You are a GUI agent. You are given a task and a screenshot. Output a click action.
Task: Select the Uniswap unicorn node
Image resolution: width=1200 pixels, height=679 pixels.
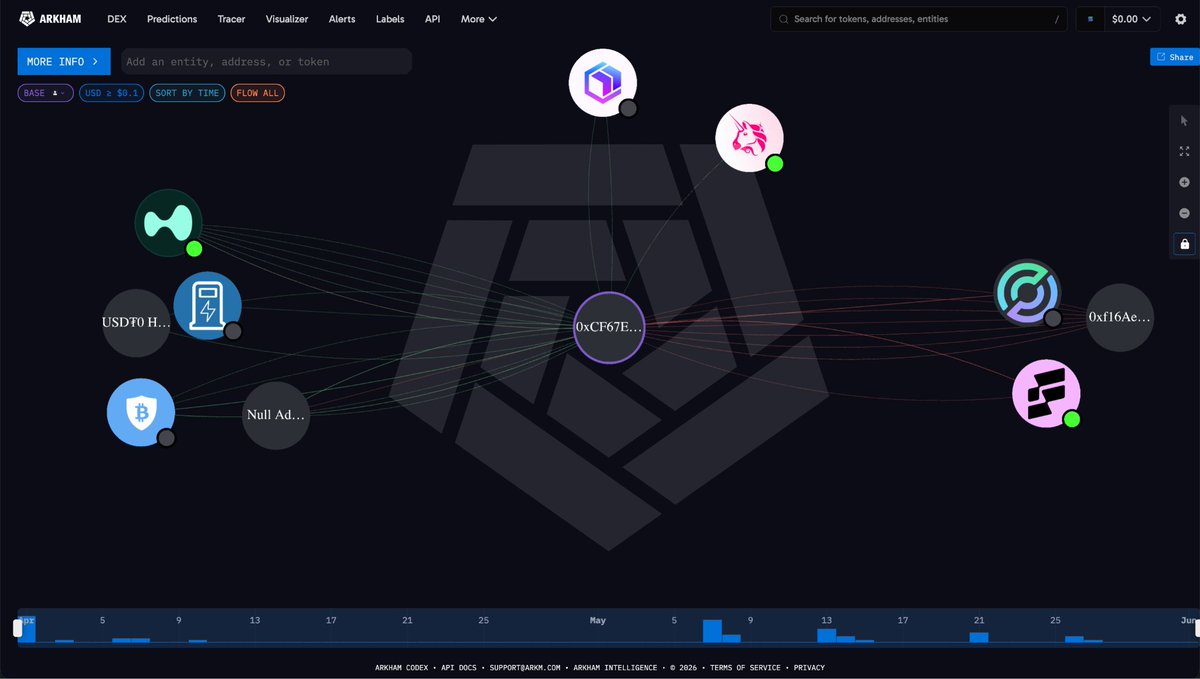point(749,138)
